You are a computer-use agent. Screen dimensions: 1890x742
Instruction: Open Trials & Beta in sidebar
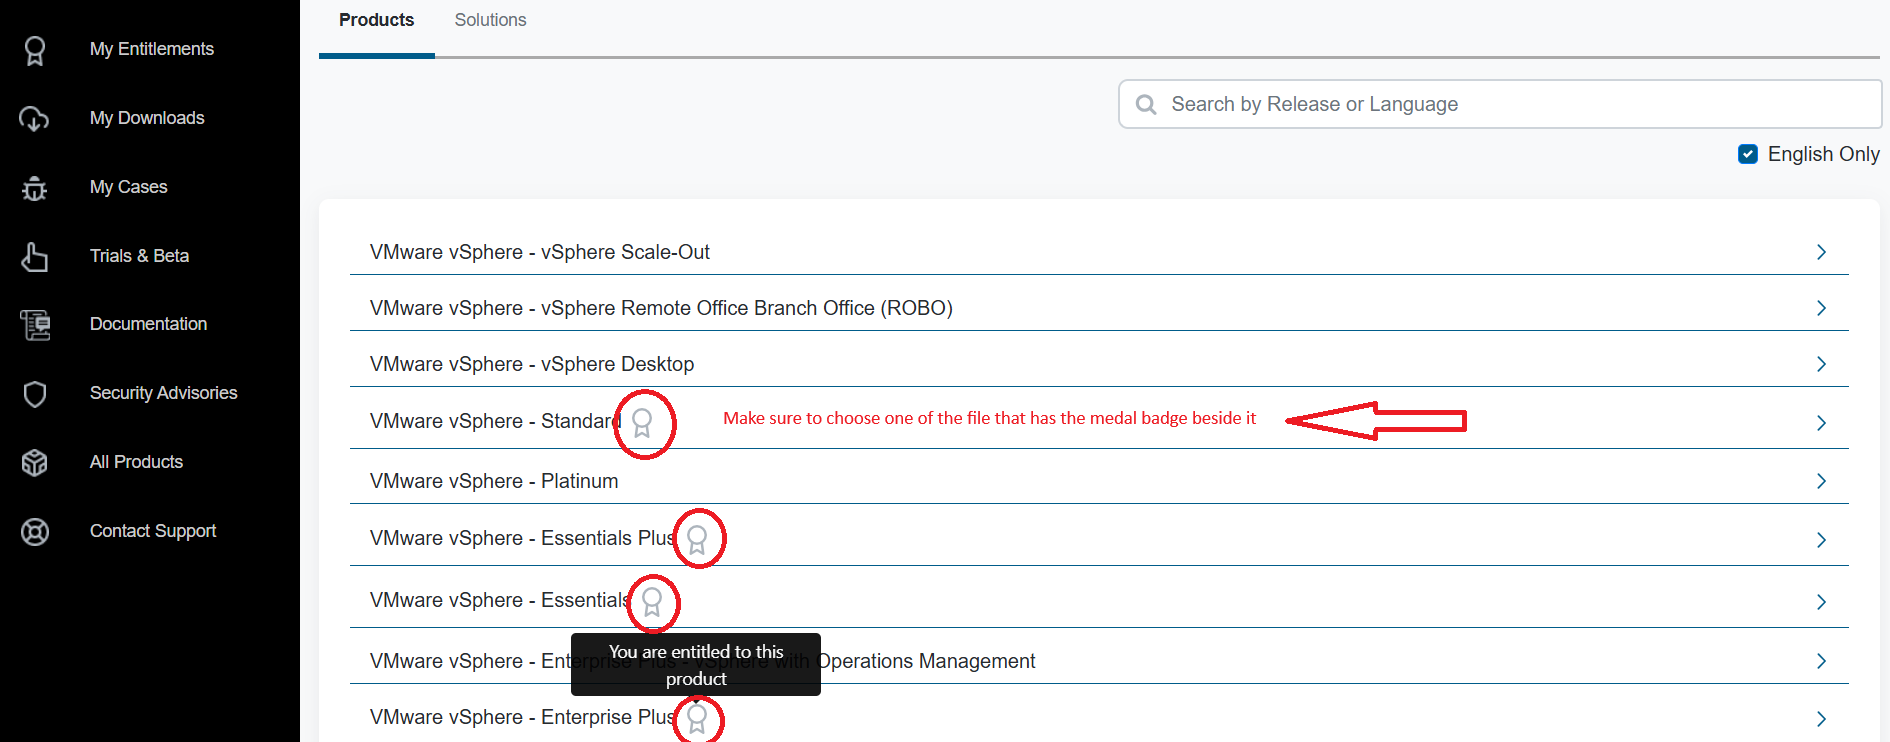point(140,256)
